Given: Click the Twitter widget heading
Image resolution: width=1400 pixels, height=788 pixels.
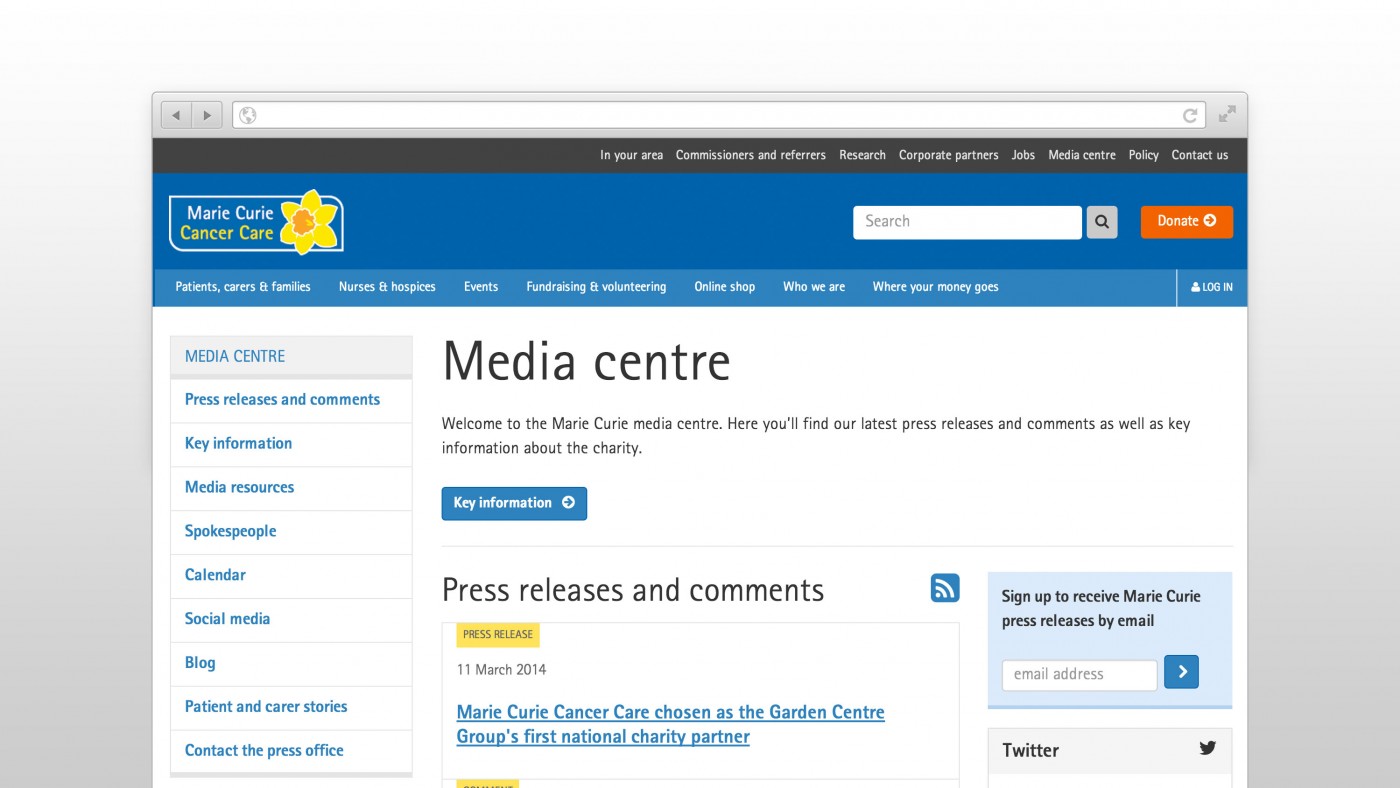Looking at the screenshot, I should [1031, 750].
